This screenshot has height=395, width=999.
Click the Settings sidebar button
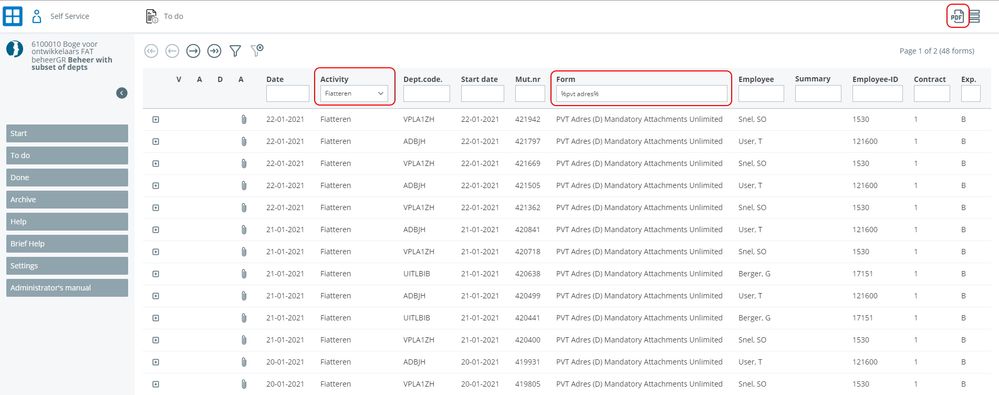pyautogui.click(x=67, y=266)
